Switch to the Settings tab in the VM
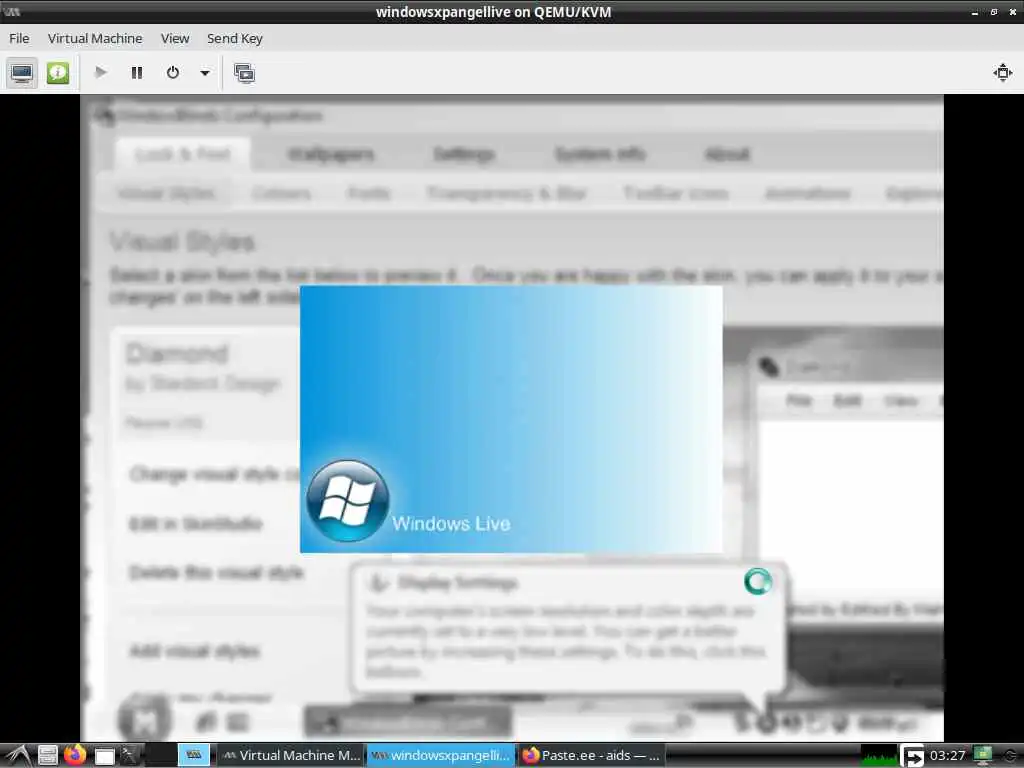Viewport: 1024px width, 768px height. (x=464, y=155)
